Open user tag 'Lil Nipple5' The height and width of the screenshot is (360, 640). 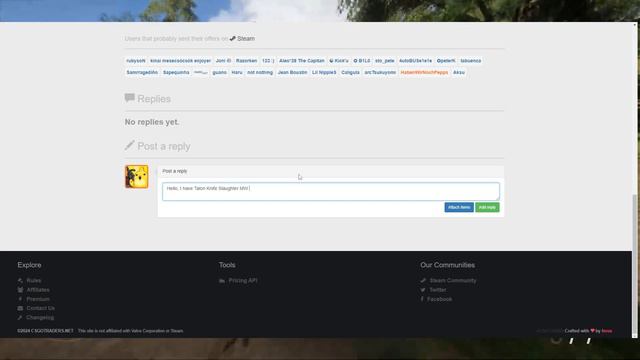click(324, 72)
